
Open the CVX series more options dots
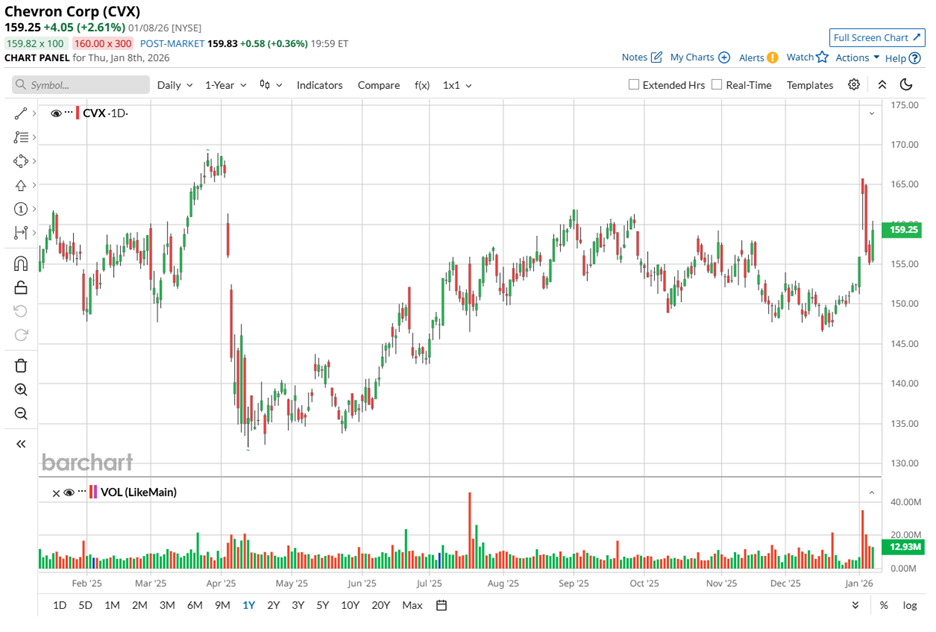click(x=69, y=112)
